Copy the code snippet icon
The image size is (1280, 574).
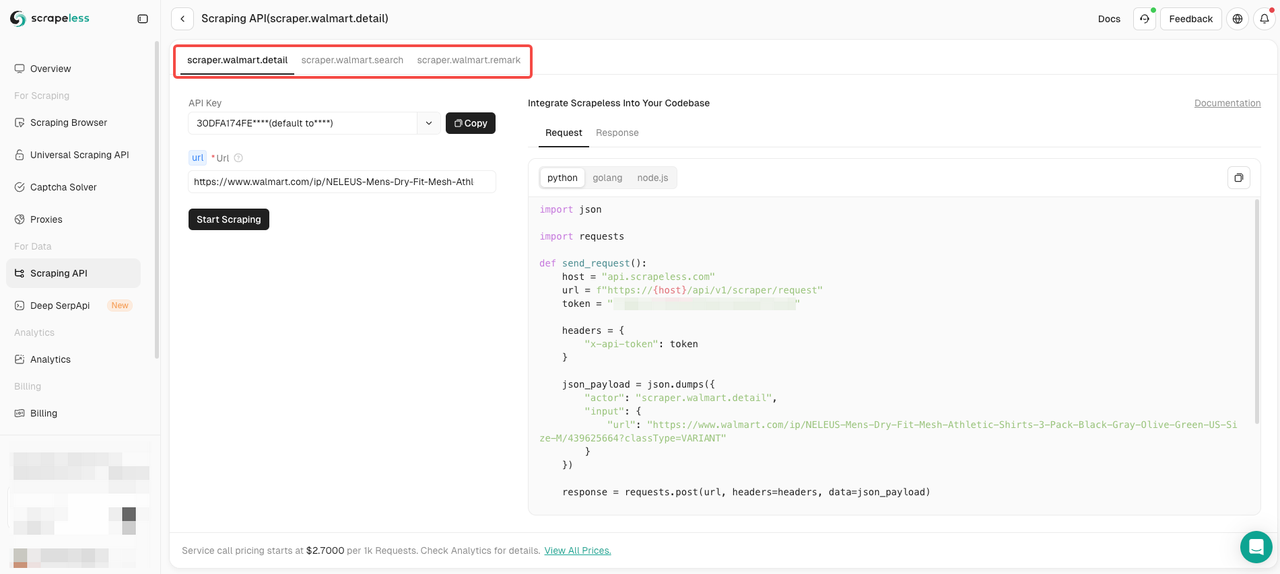[1239, 177]
